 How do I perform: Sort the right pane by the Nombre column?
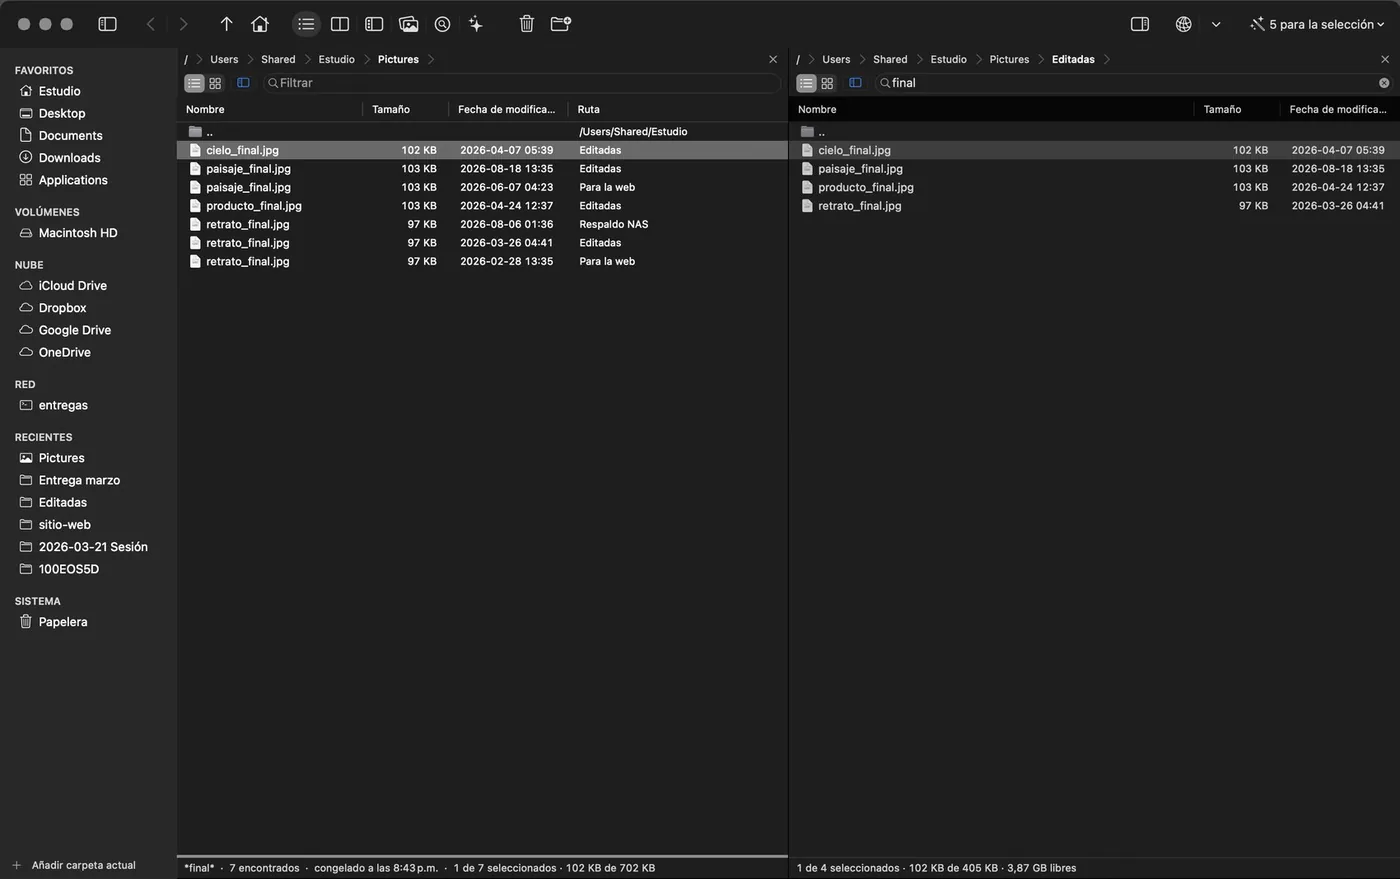[x=993, y=109]
